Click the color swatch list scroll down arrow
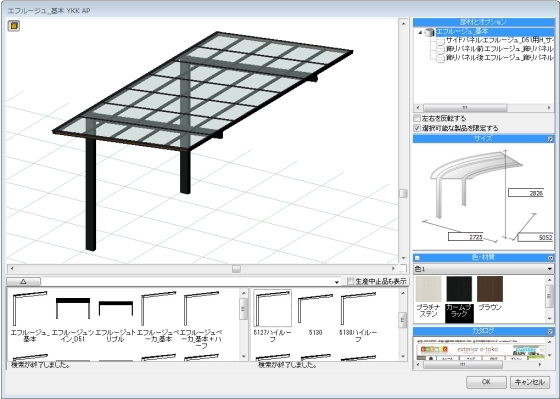Viewport: 560px width, 399px height. pyautogui.click(x=550, y=318)
